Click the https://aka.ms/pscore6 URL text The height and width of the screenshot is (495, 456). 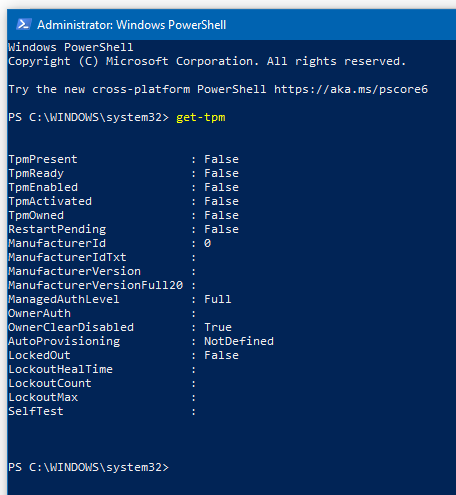(351, 89)
